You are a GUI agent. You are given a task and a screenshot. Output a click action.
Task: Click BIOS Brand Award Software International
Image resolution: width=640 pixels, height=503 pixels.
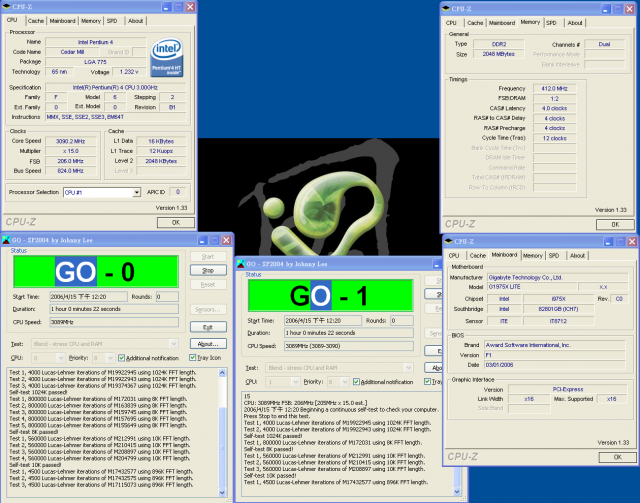coord(555,345)
